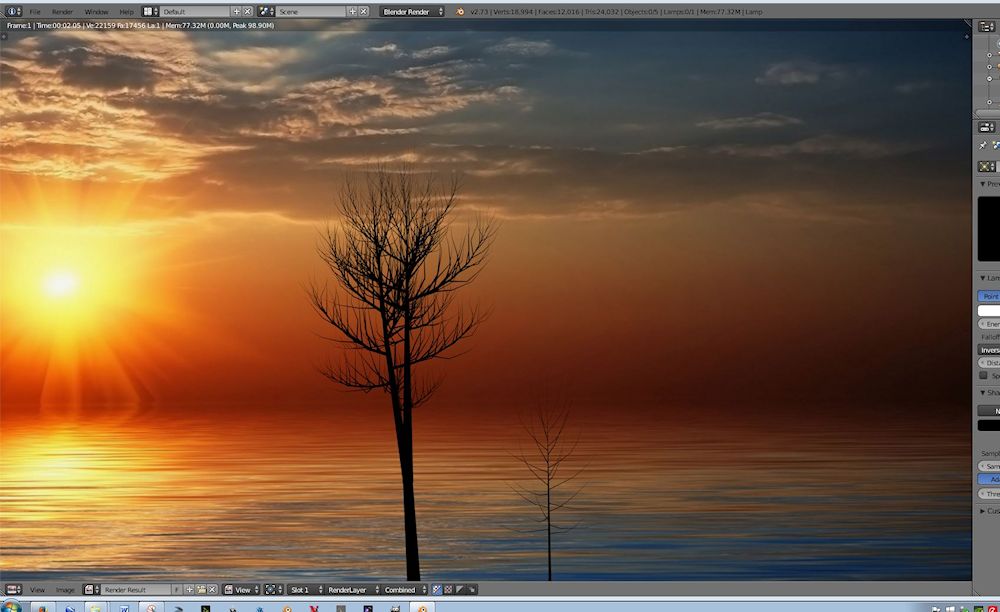Create a new image with the plus
The height and width of the screenshot is (612, 1000).
point(189,590)
